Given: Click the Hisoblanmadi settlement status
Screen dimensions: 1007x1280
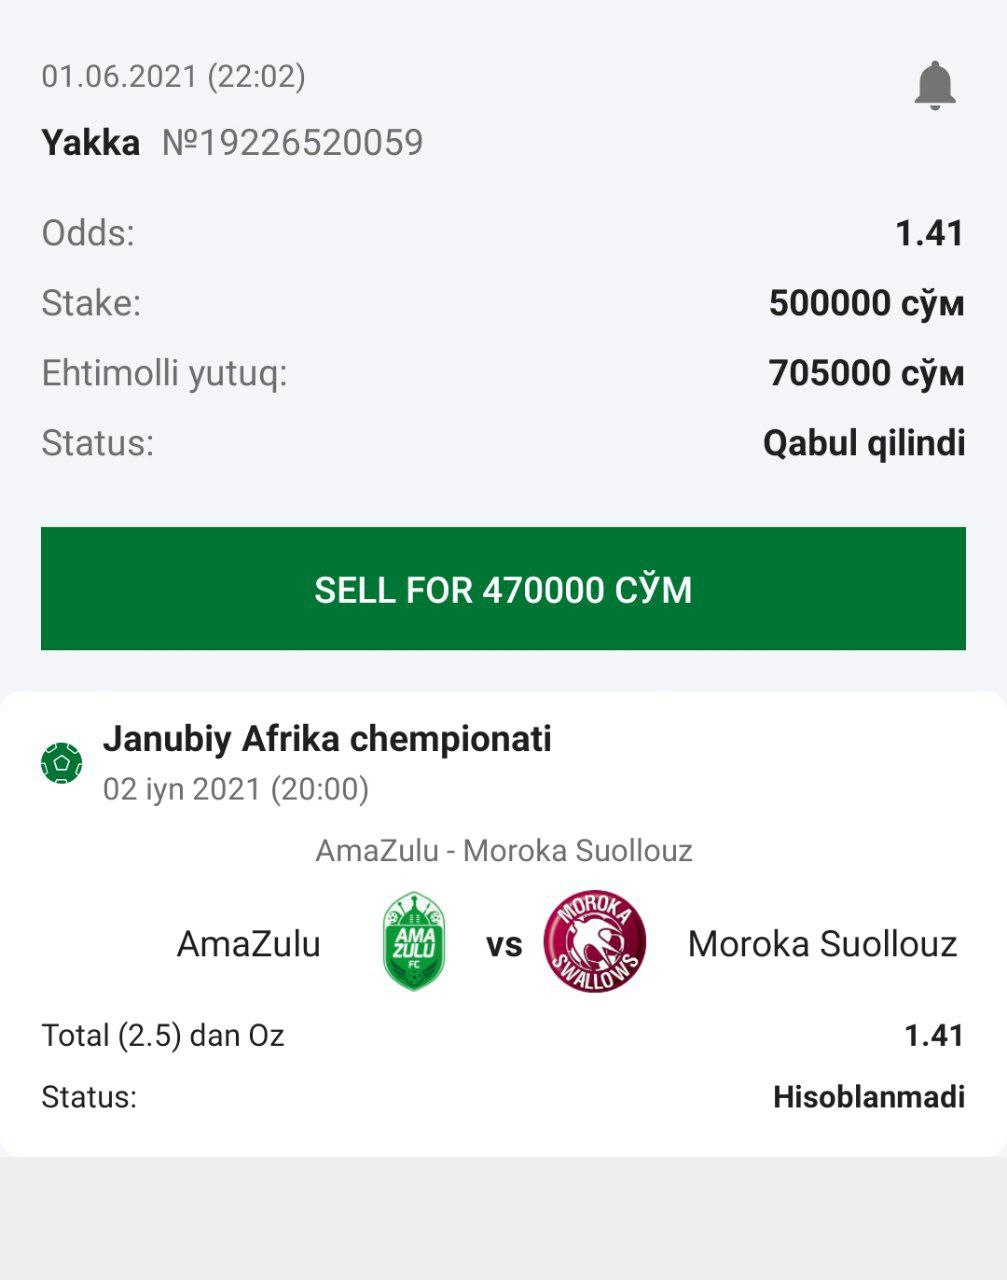Looking at the screenshot, I should [868, 1097].
